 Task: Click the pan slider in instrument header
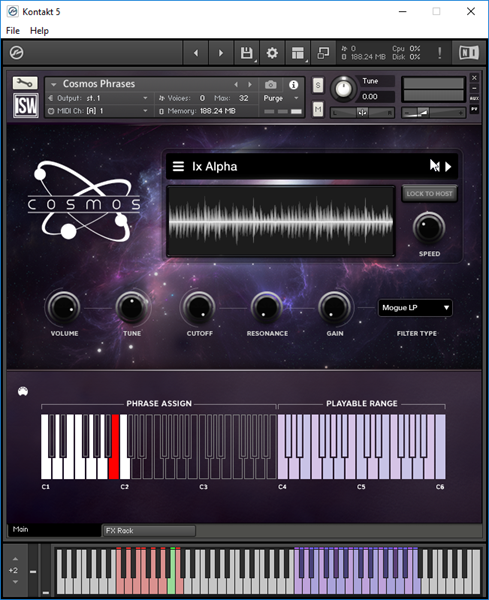tap(362, 112)
